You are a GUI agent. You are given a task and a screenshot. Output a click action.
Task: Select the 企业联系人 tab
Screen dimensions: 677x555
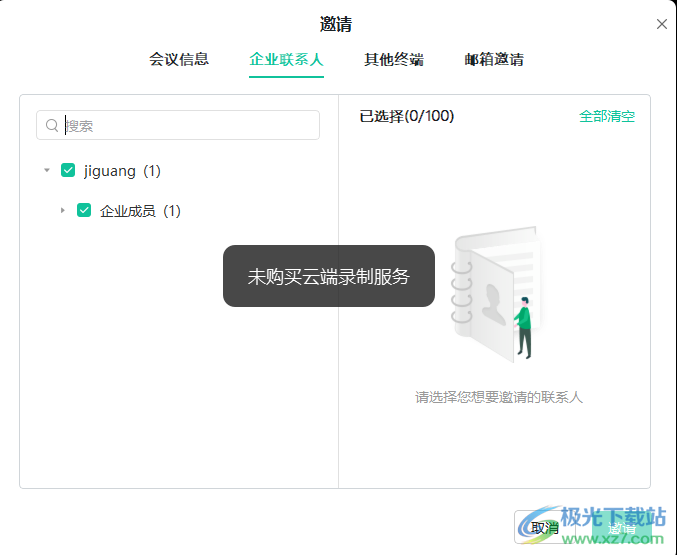pos(286,59)
